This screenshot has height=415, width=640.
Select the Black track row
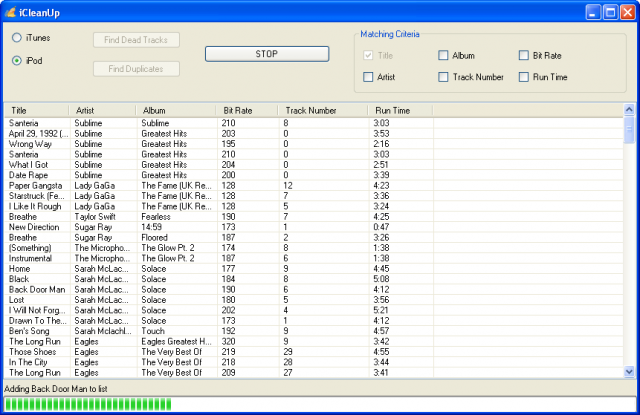tap(314, 279)
